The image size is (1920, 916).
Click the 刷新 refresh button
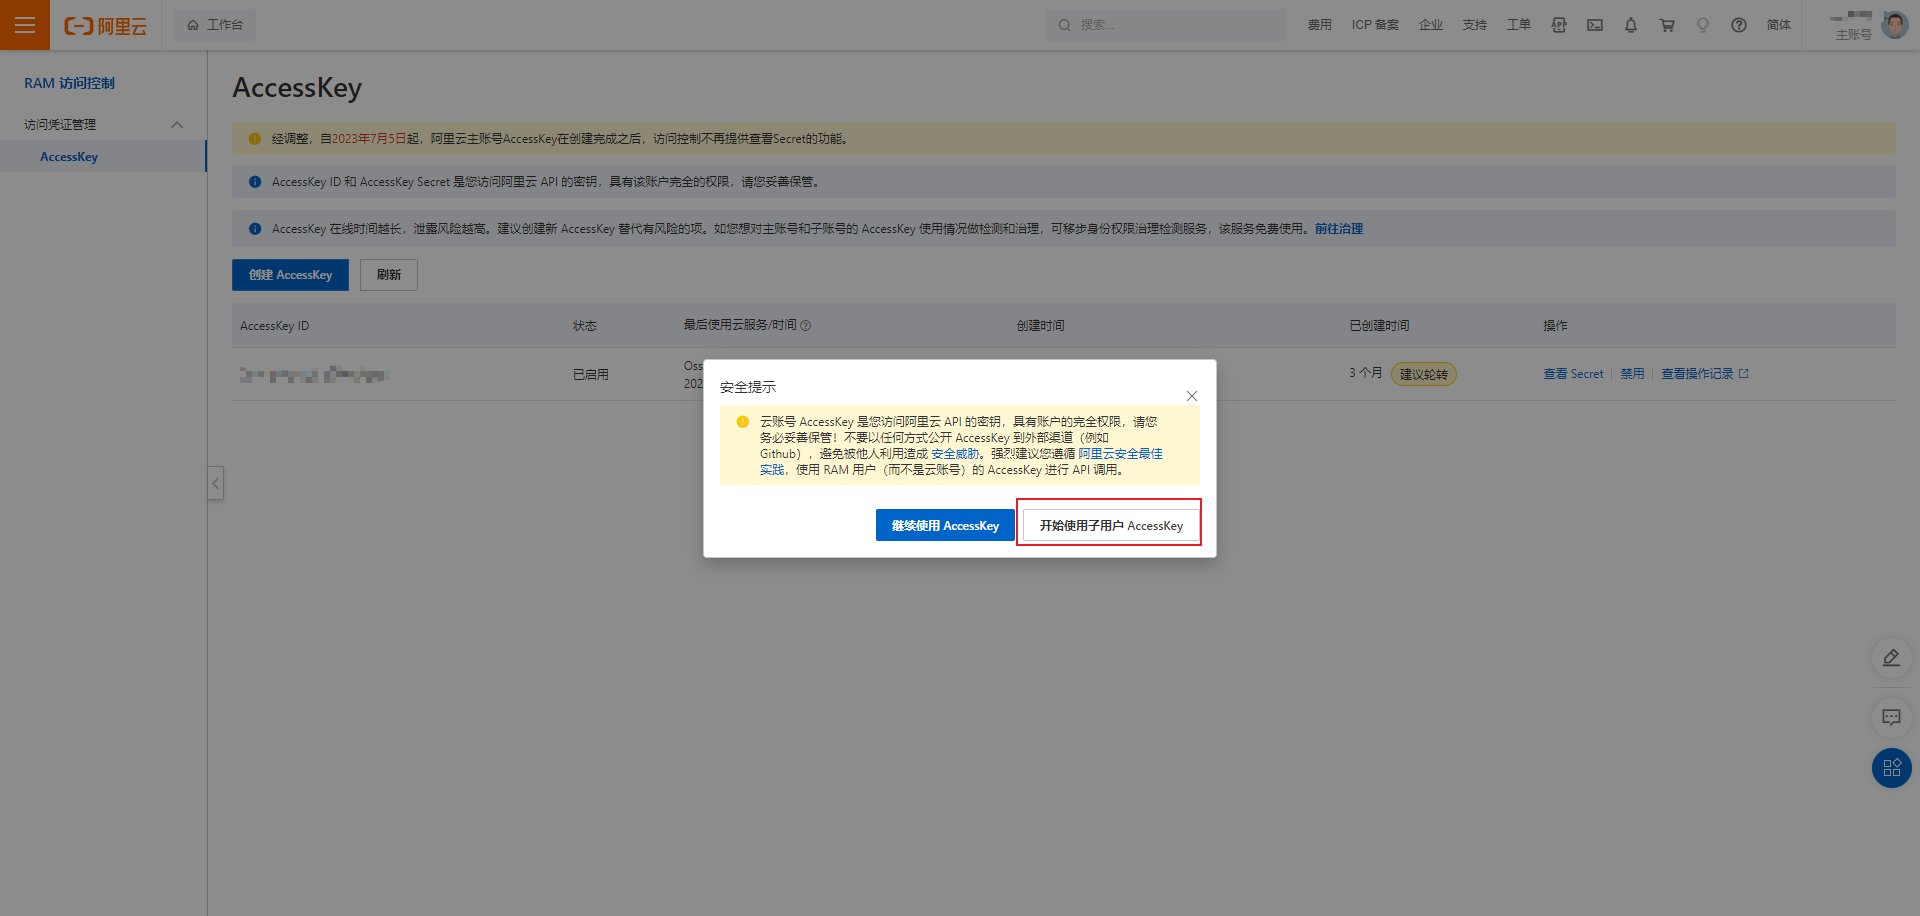click(x=389, y=275)
